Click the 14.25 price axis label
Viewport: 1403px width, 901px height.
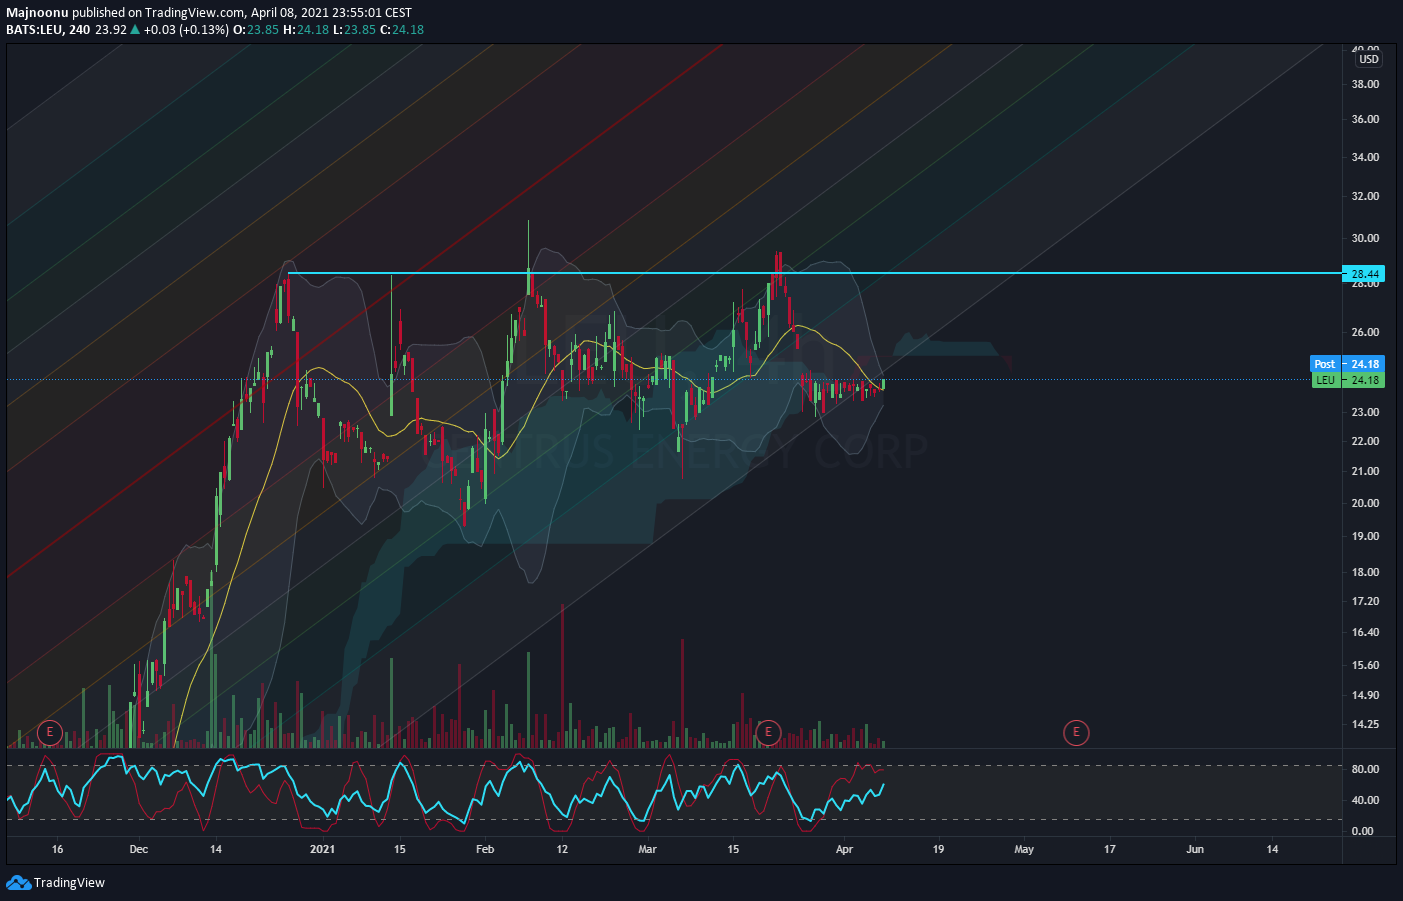click(1365, 724)
